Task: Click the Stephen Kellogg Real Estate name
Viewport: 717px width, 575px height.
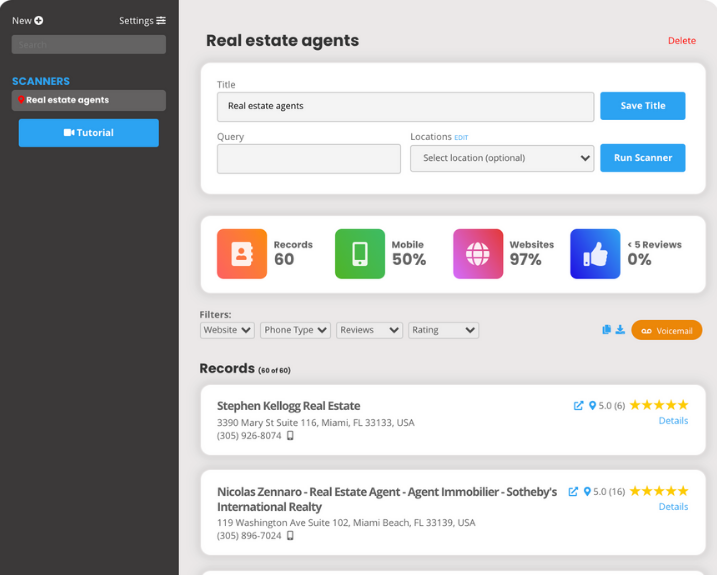Action: [x=289, y=406]
